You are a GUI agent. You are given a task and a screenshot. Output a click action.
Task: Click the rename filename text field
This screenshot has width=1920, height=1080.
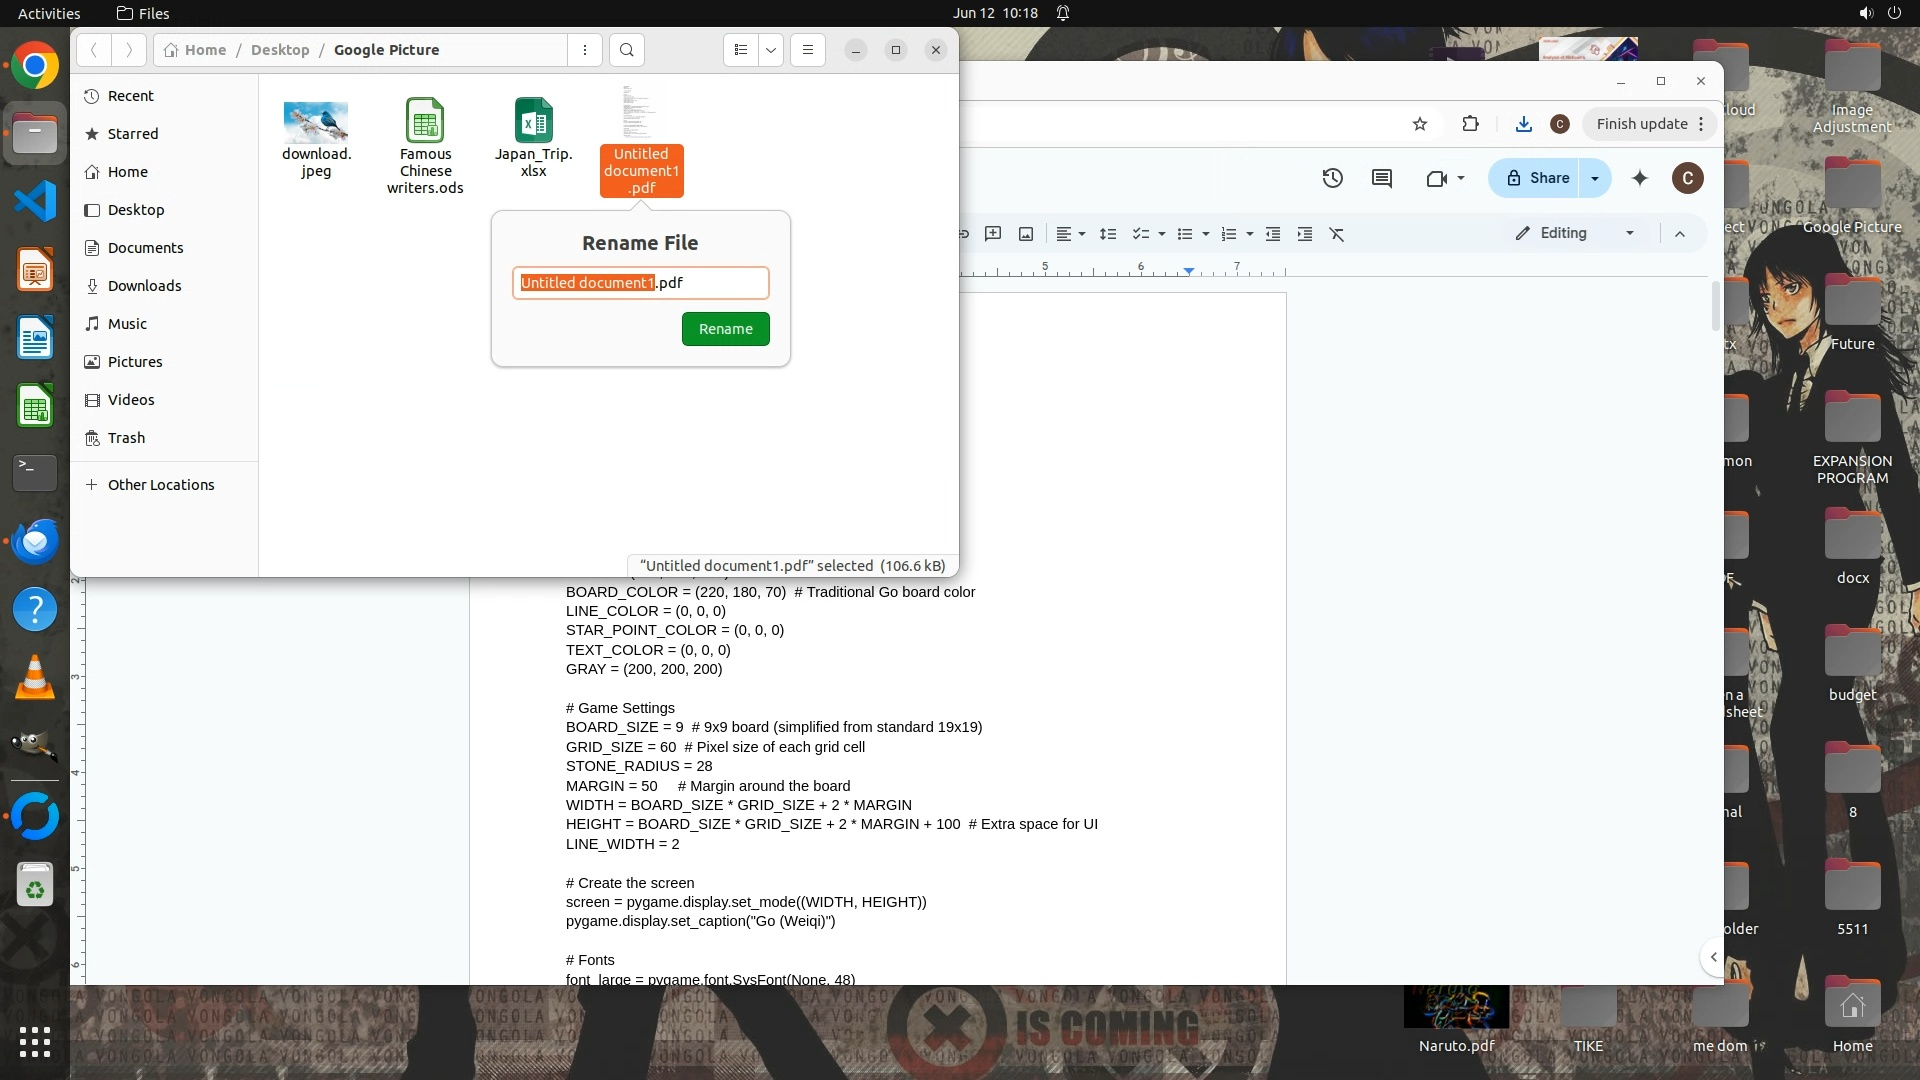coord(640,283)
